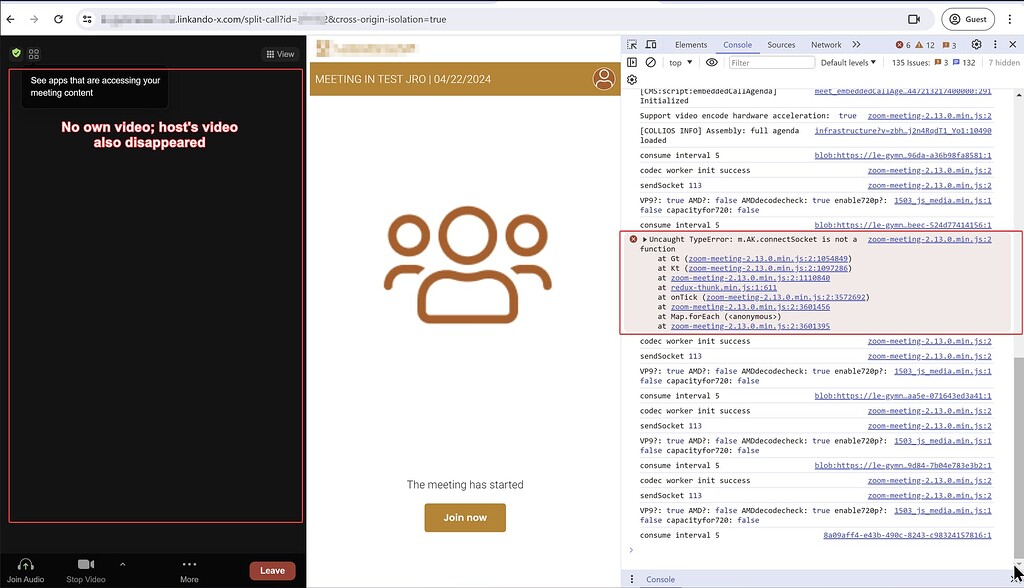Screen dimensions: 1024x588
Task: Click the Join Audio headphones icon
Action: [25, 566]
